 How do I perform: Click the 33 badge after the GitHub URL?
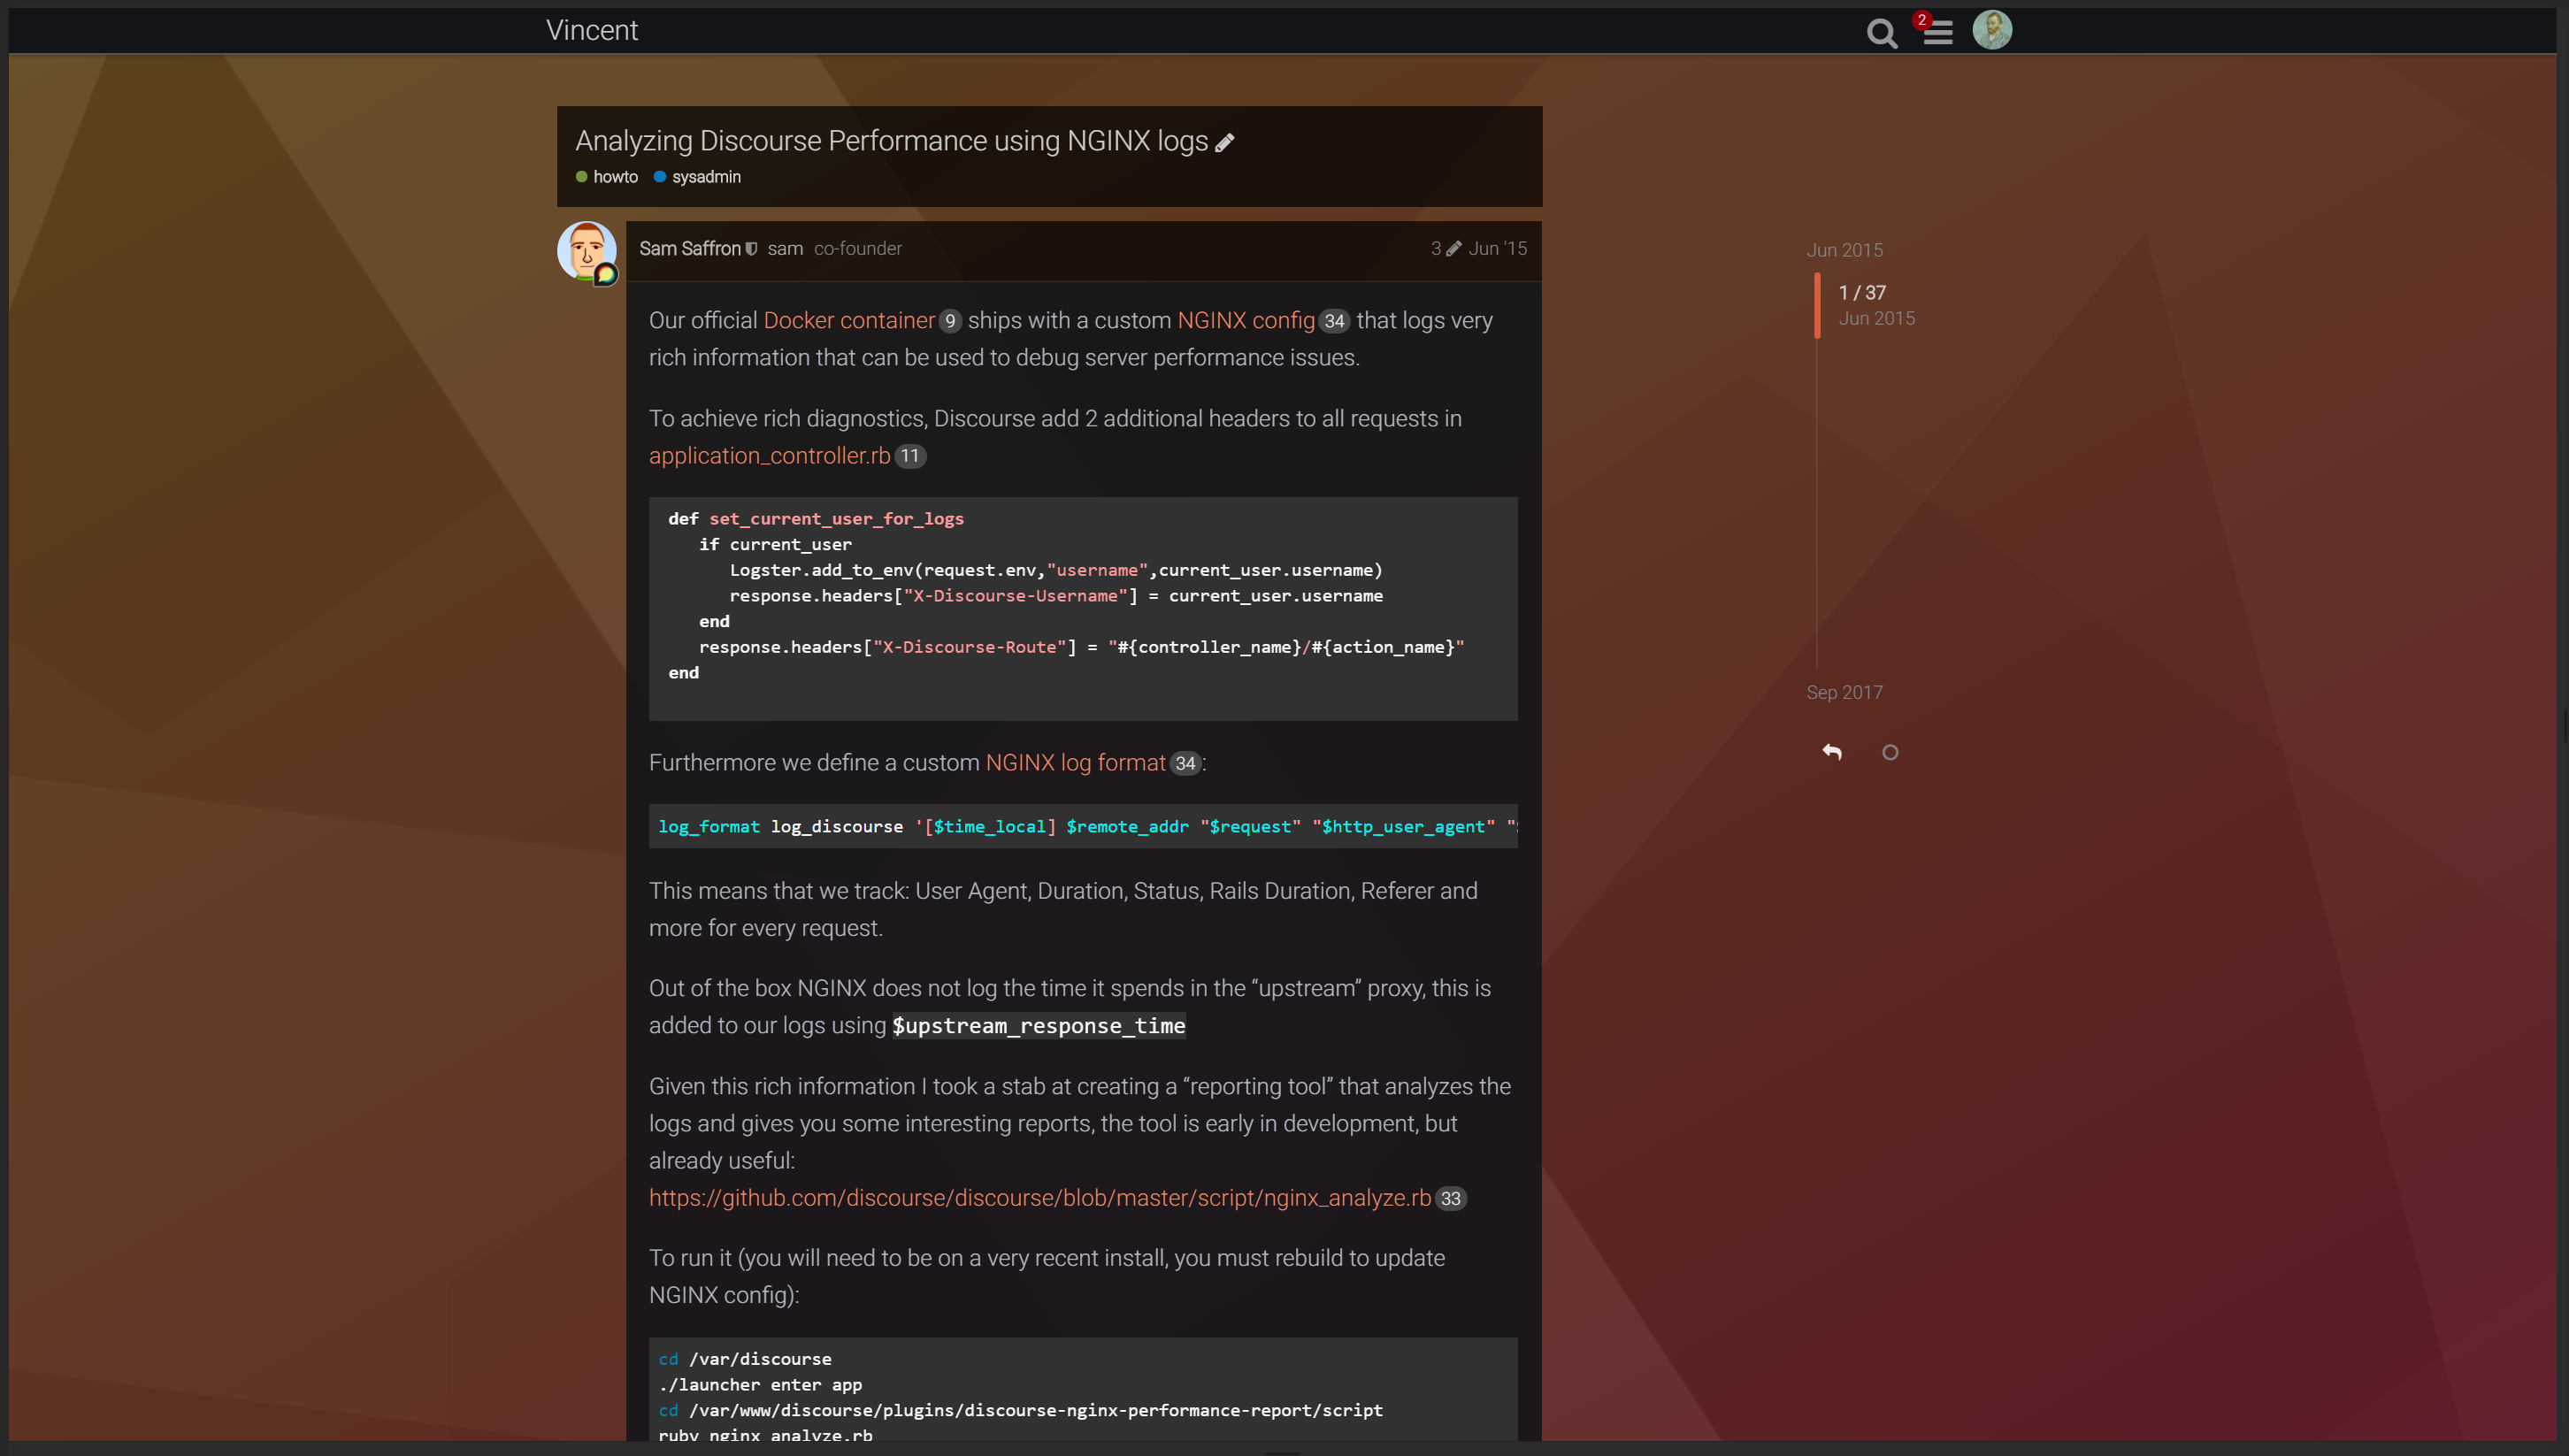pos(1451,1198)
